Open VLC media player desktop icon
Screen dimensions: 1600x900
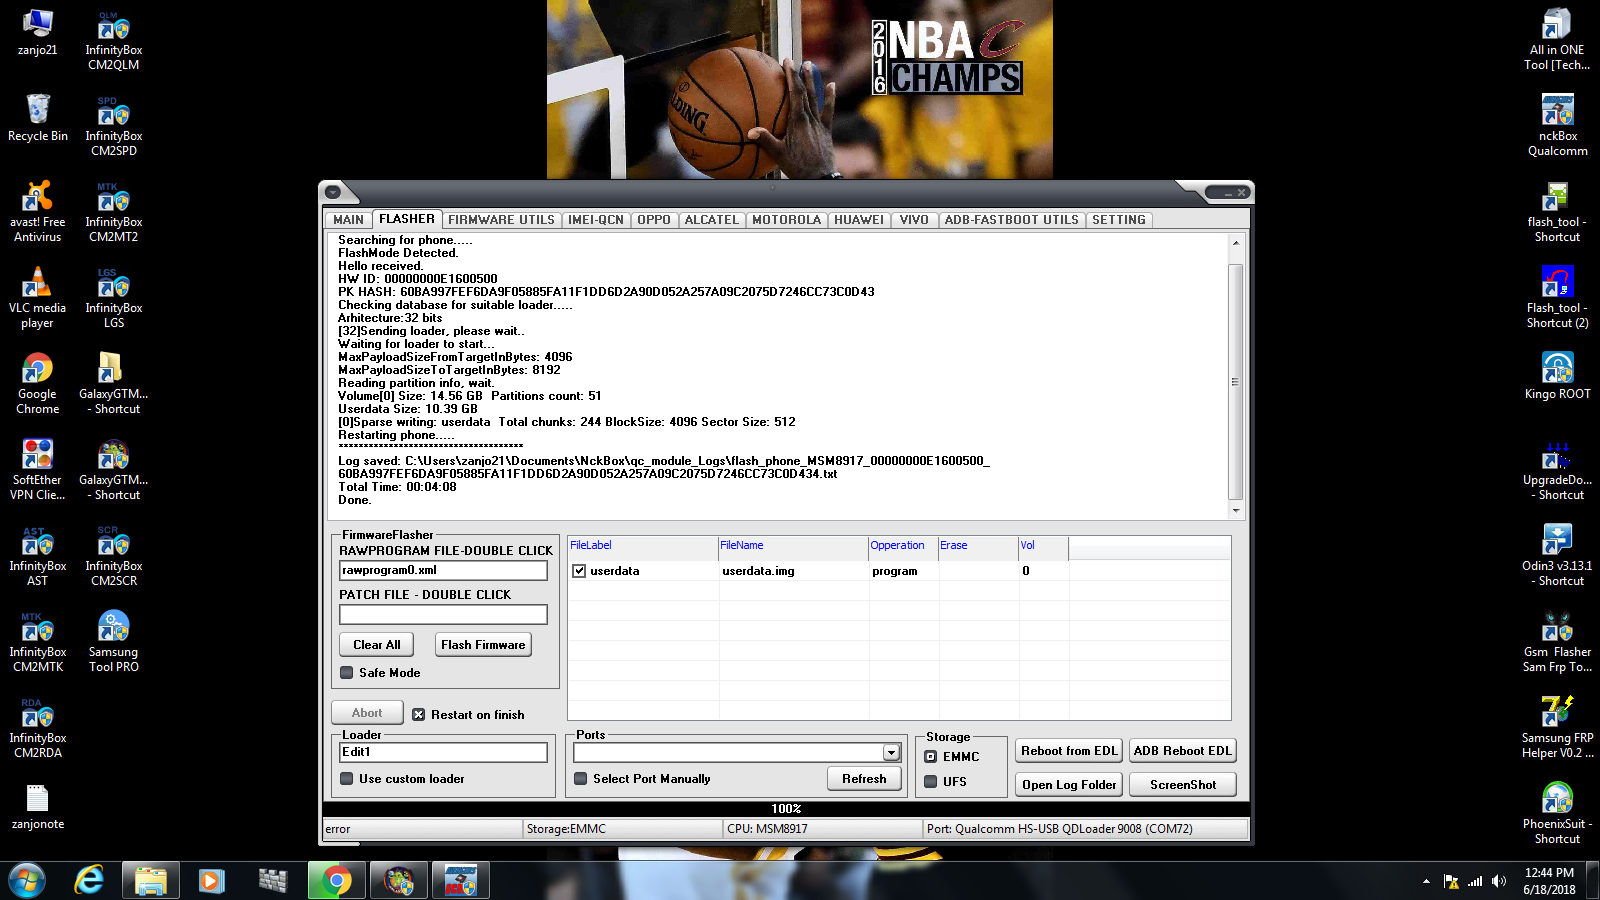pos(37,297)
